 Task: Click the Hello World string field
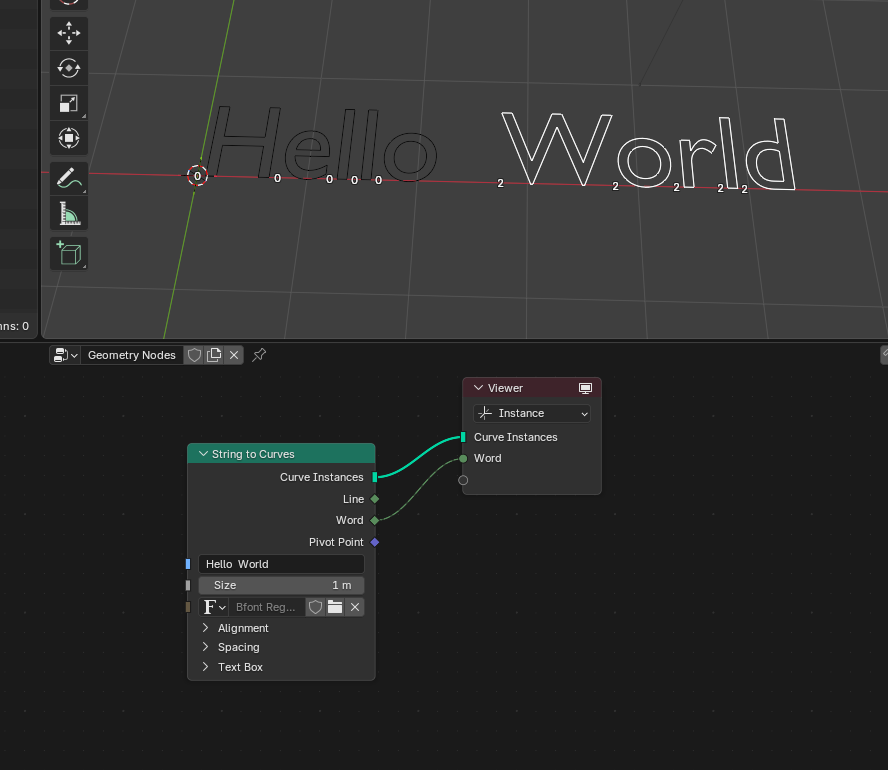point(281,564)
